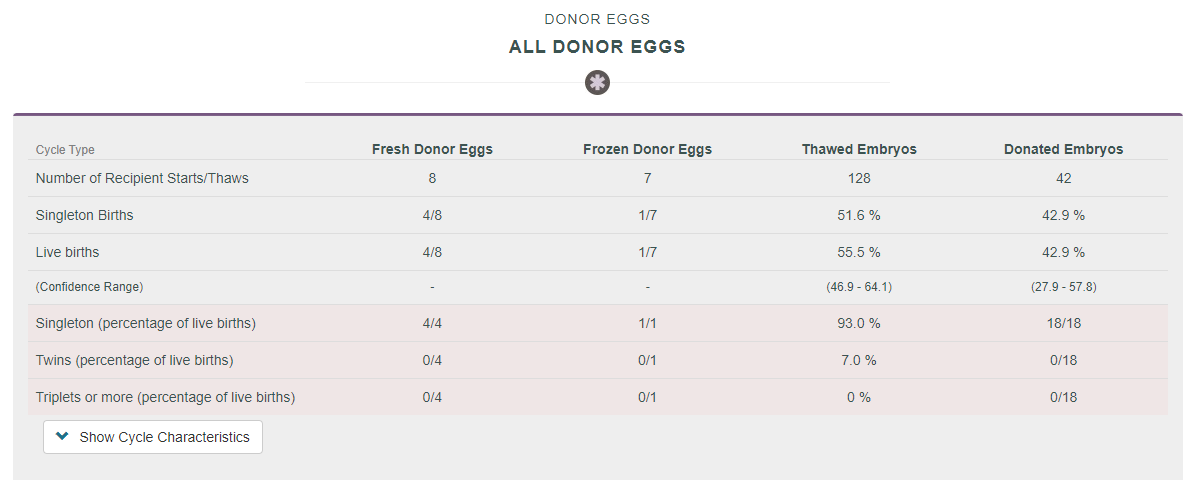Select the Number of Recipient Starts/Thaws row
Image resolution: width=1197 pixels, height=491 pixels.
[142, 178]
